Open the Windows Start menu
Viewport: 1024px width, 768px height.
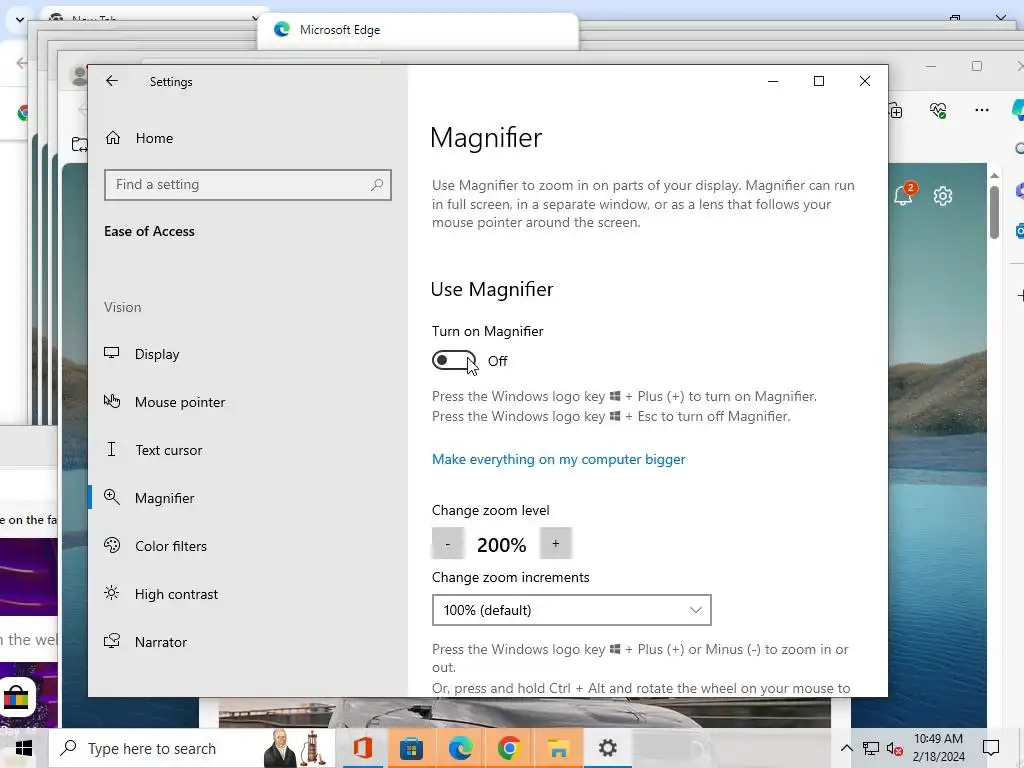tap(24, 748)
